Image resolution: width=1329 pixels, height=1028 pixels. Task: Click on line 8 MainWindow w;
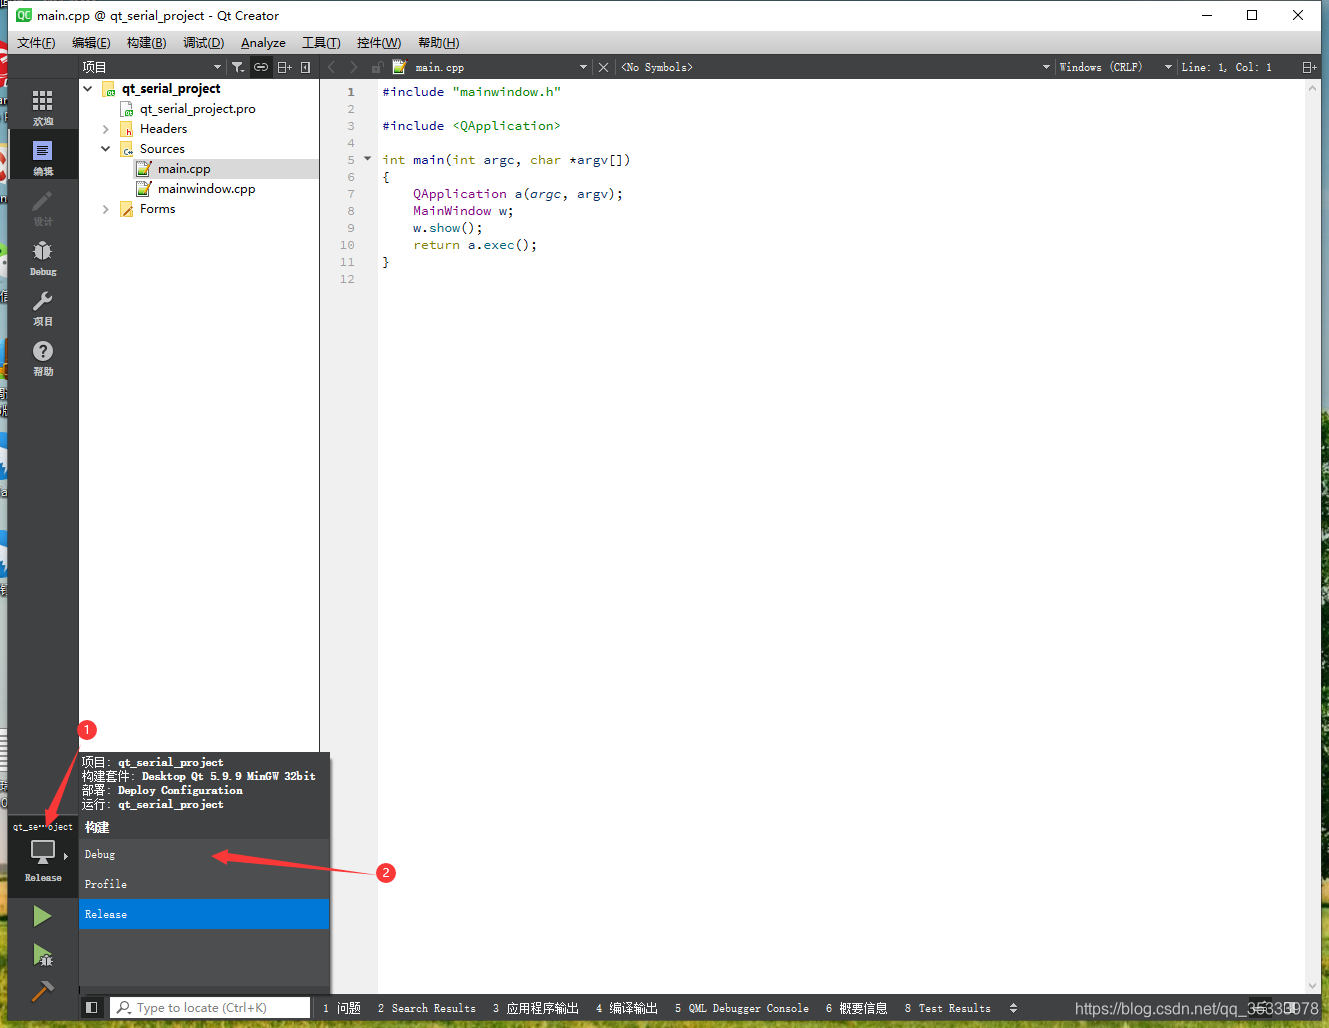pyautogui.click(x=463, y=211)
